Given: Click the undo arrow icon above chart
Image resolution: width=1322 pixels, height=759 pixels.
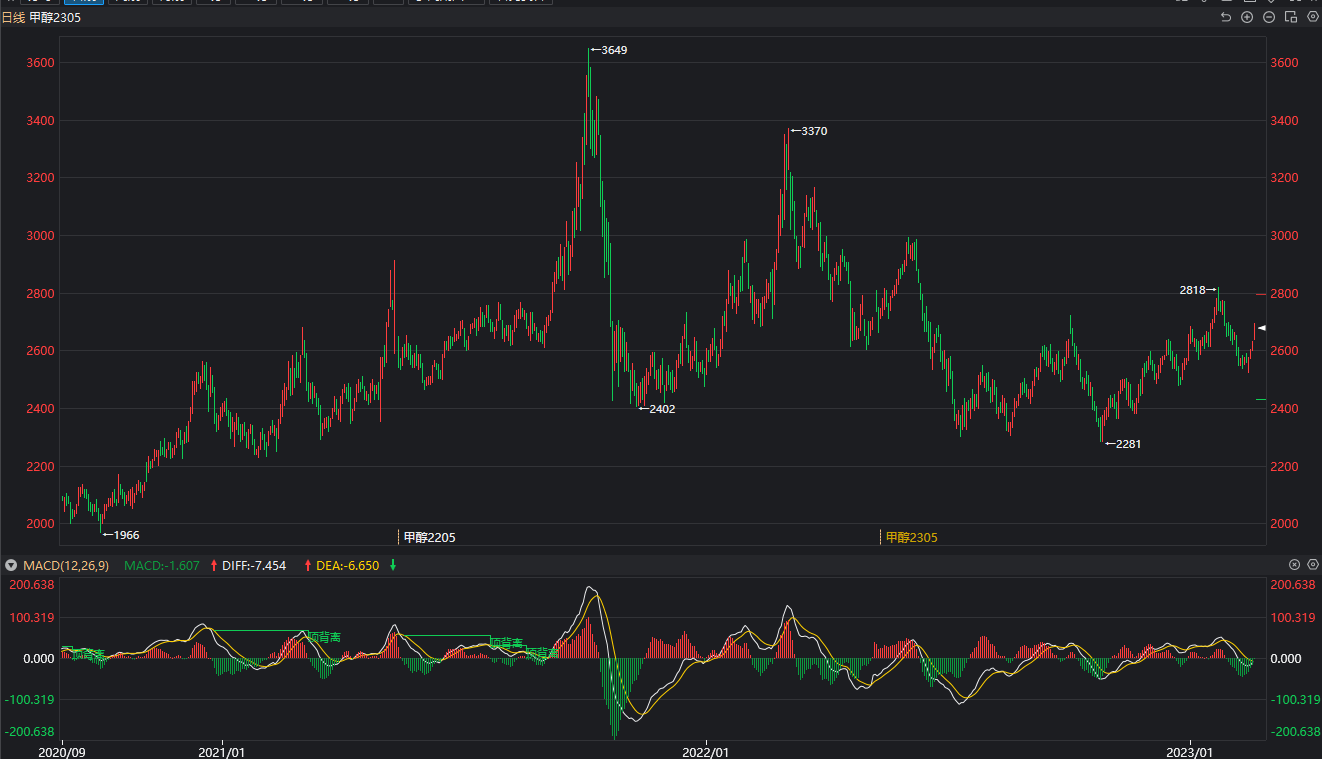Looking at the screenshot, I should tap(1226, 17).
